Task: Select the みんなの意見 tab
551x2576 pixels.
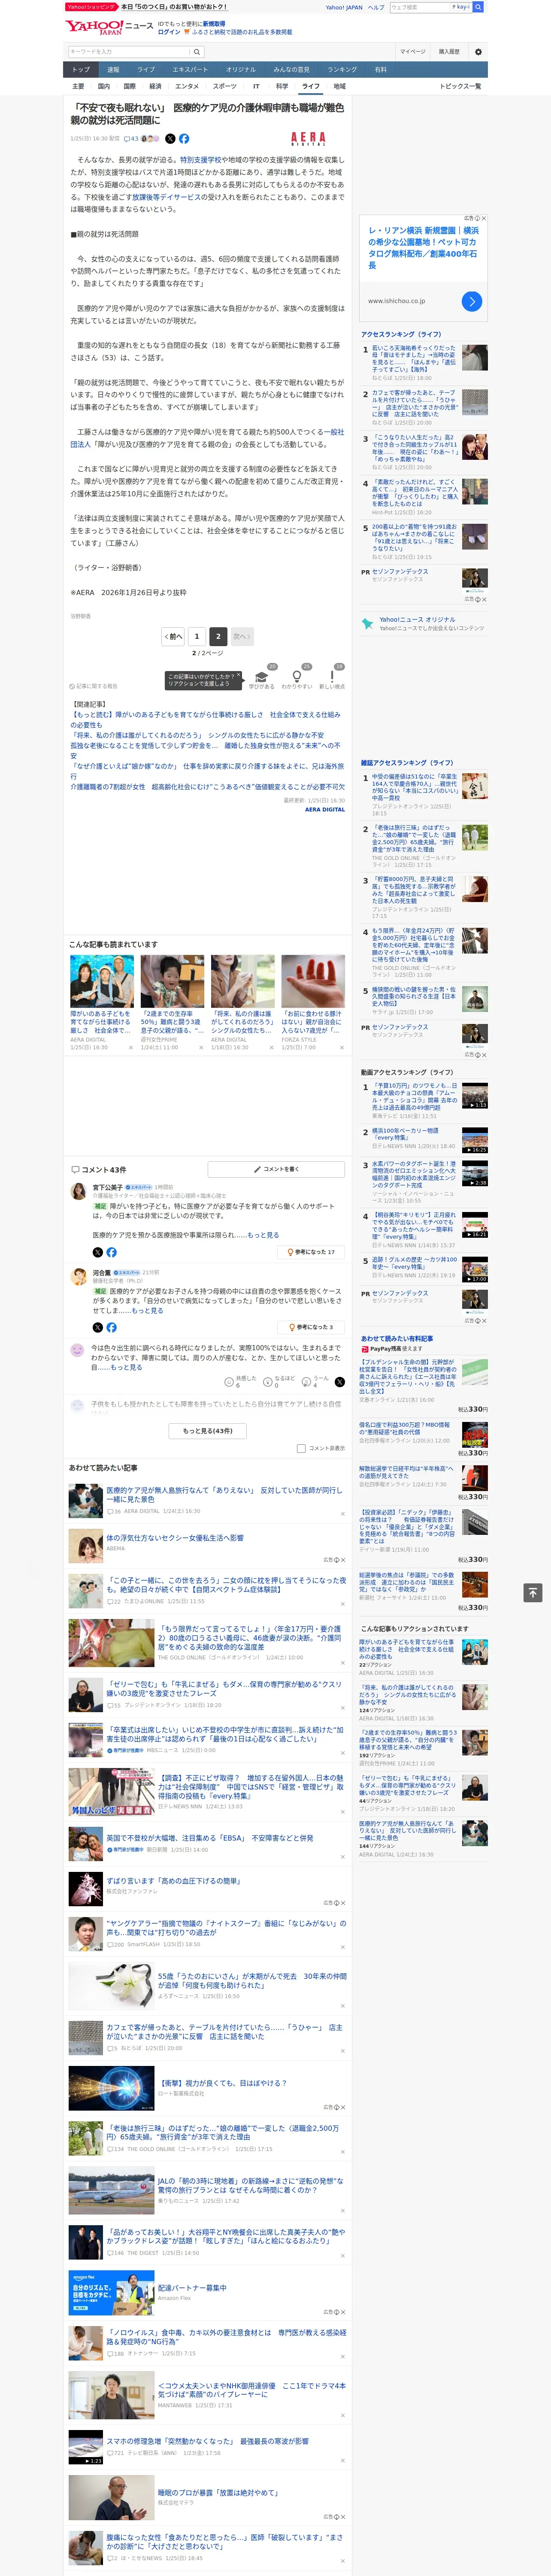Action: (291, 70)
